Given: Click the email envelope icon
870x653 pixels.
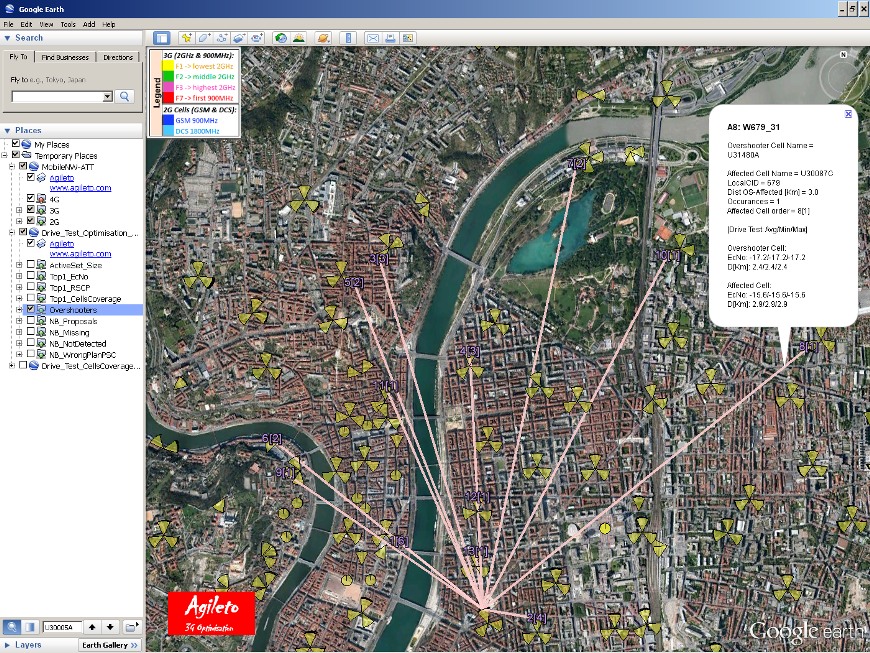Looking at the screenshot, I should [x=373, y=38].
